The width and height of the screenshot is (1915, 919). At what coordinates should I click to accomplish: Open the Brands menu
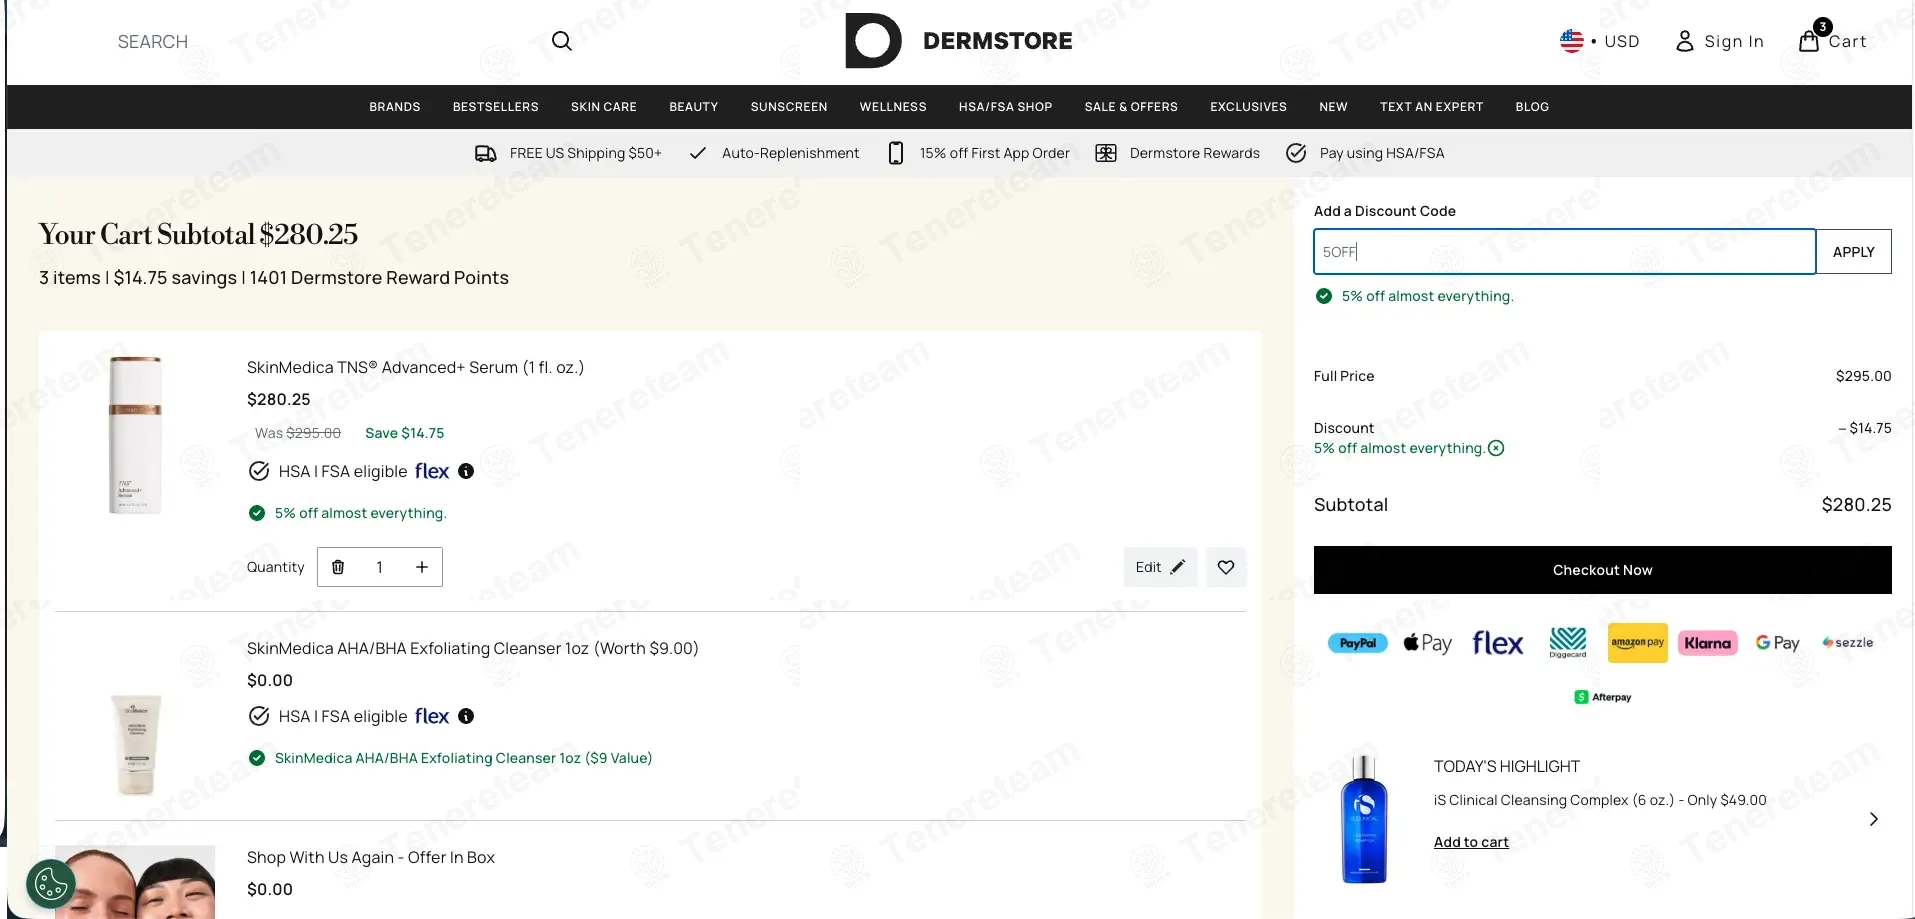[395, 107]
